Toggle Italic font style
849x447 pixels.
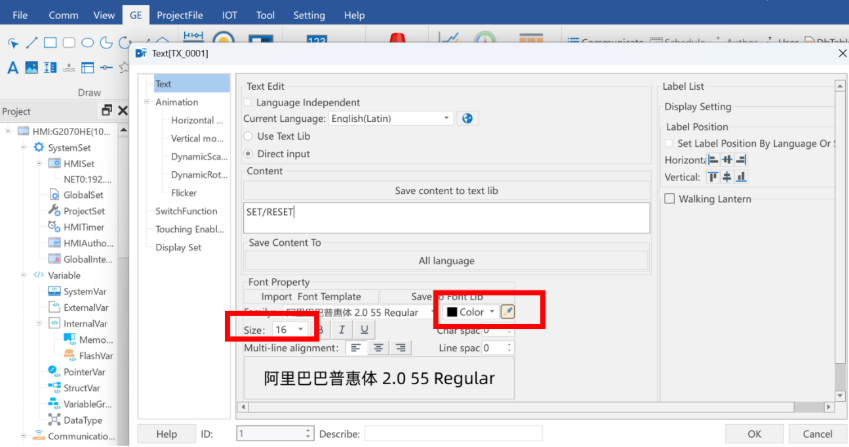pyautogui.click(x=342, y=330)
